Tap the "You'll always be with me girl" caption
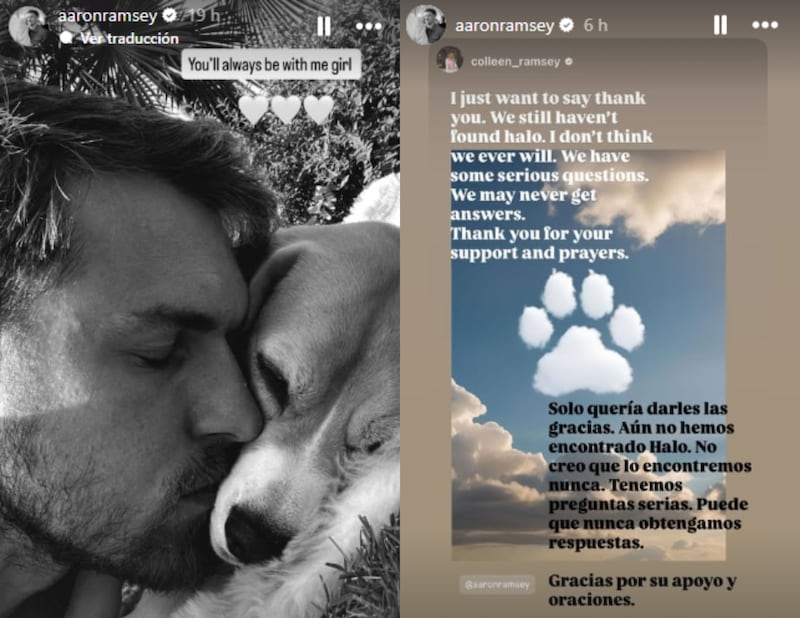 [x=270, y=65]
